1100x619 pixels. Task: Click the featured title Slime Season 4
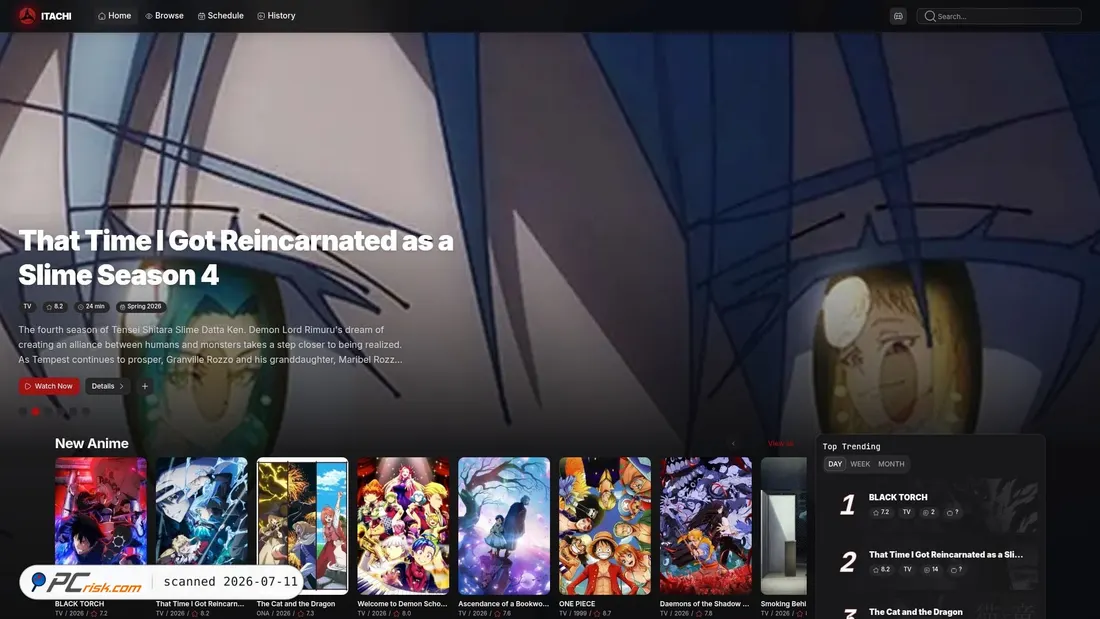(236, 258)
